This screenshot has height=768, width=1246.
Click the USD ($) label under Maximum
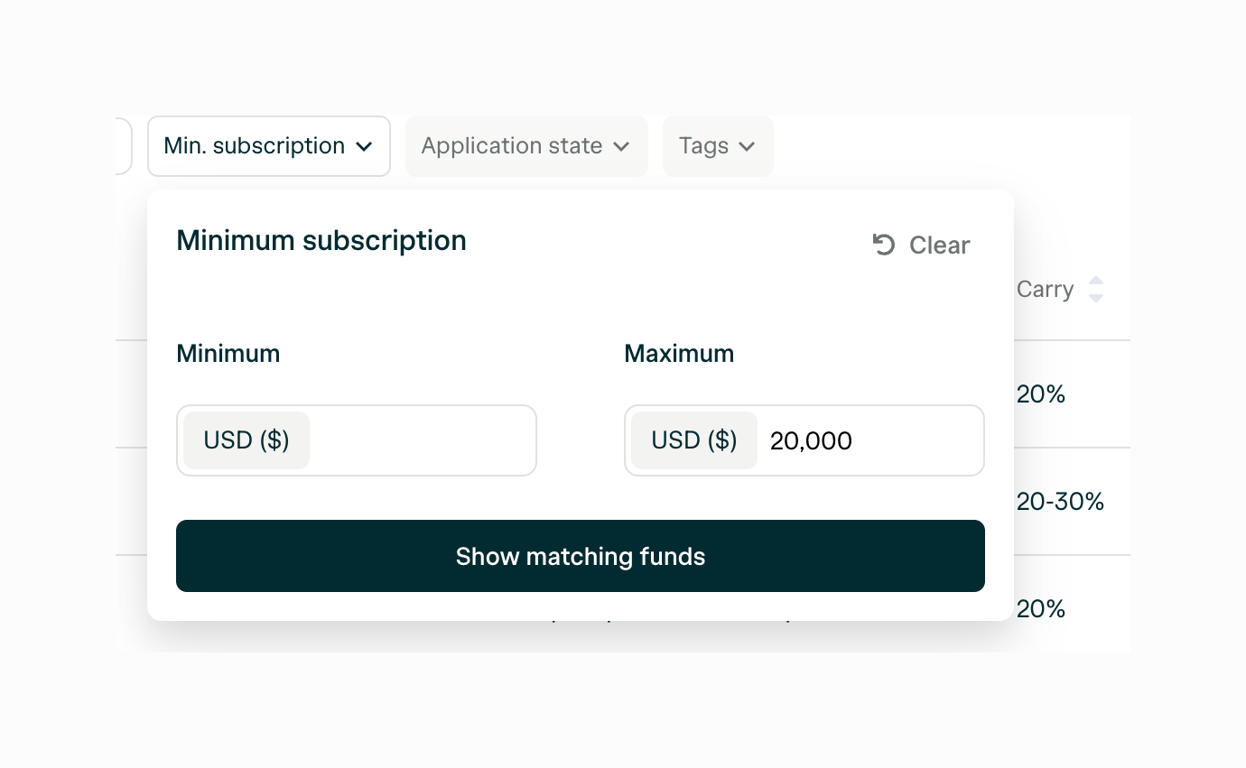(694, 441)
